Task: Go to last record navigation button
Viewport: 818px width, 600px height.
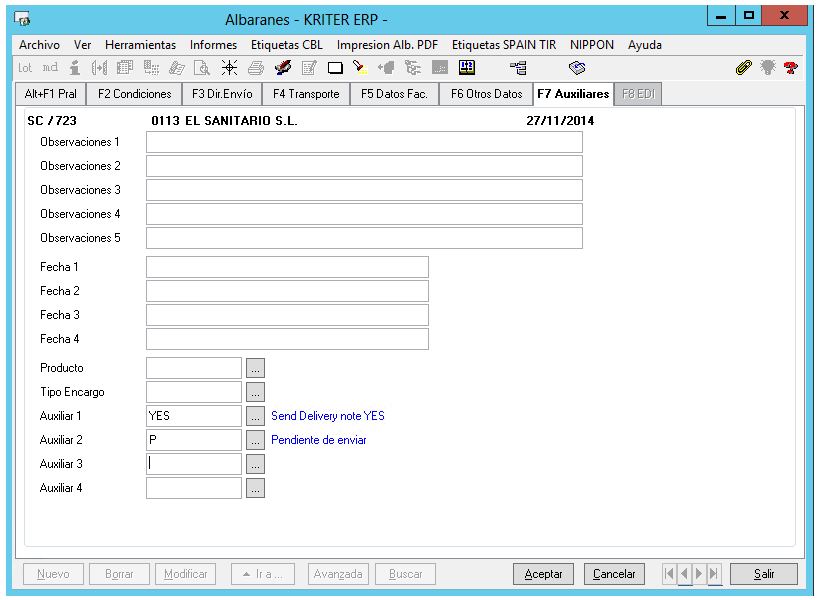Action: [714, 574]
